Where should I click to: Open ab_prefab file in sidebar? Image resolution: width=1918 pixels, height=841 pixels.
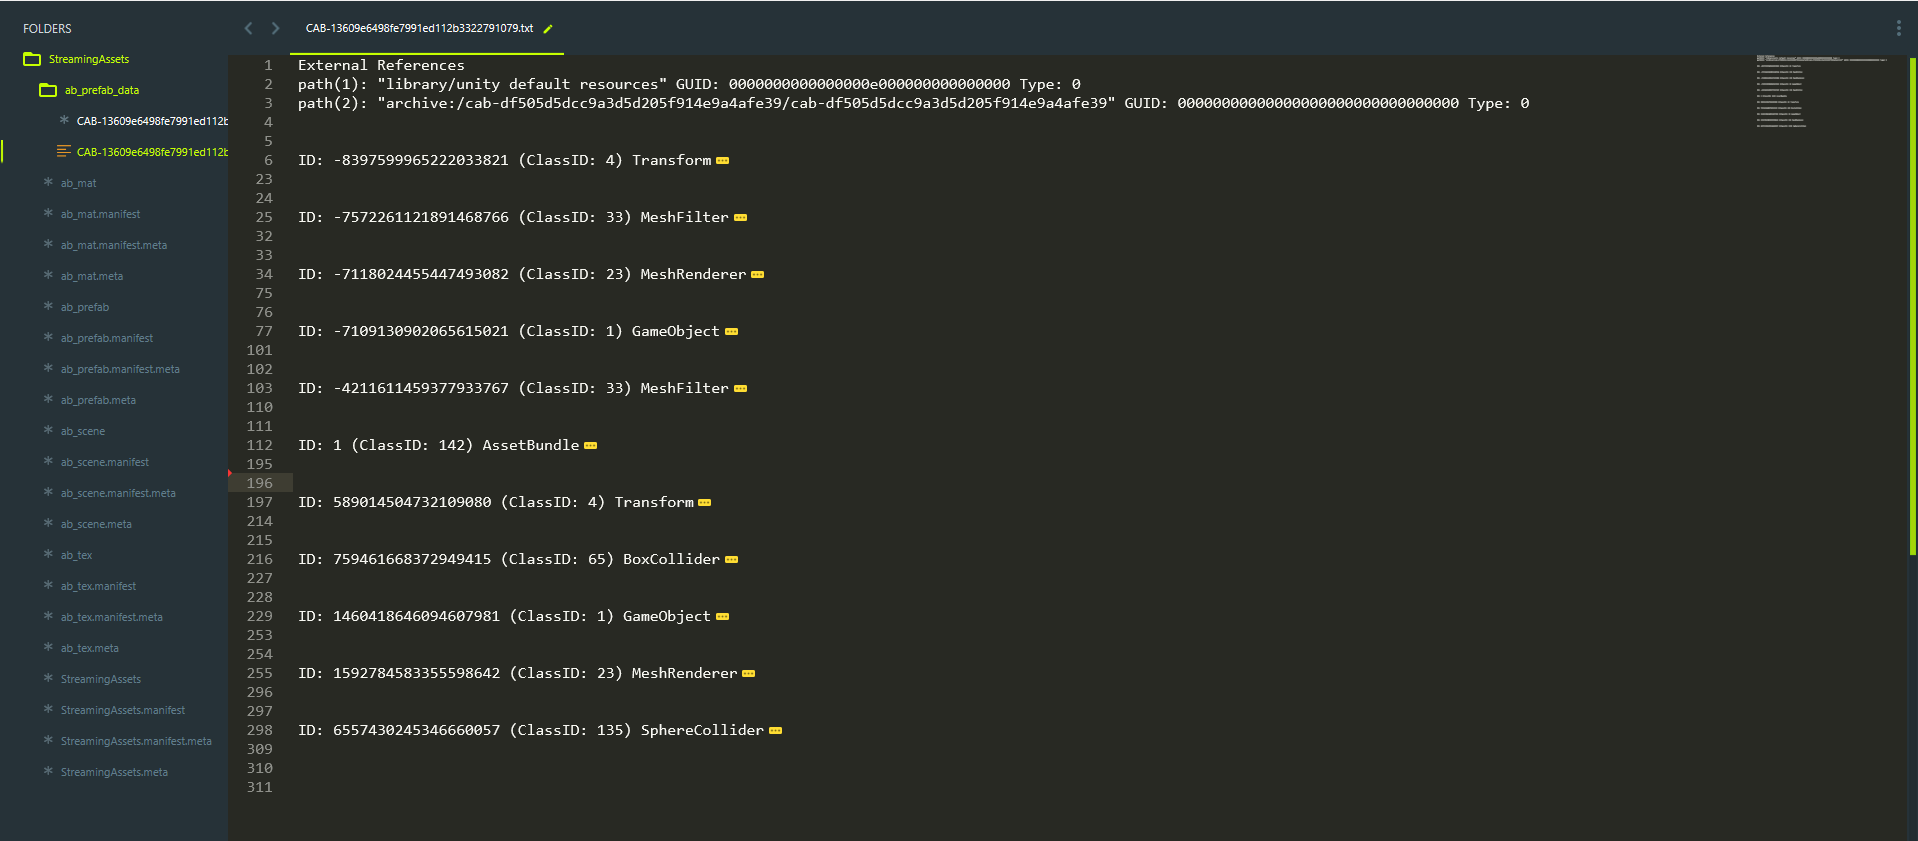pyautogui.click(x=84, y=307)
